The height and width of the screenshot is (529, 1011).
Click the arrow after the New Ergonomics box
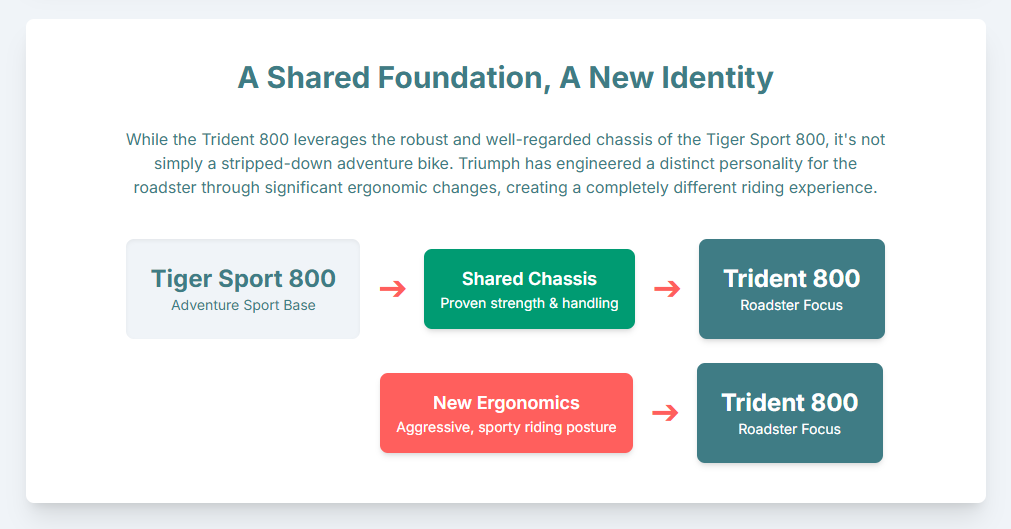coord(665,413)
